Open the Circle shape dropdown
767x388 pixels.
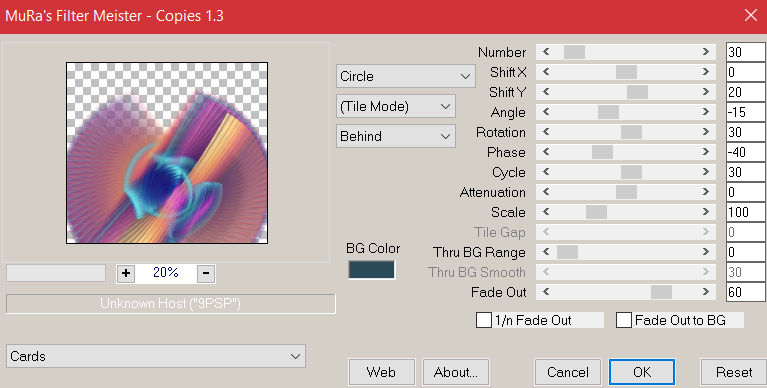coord(406,76)
